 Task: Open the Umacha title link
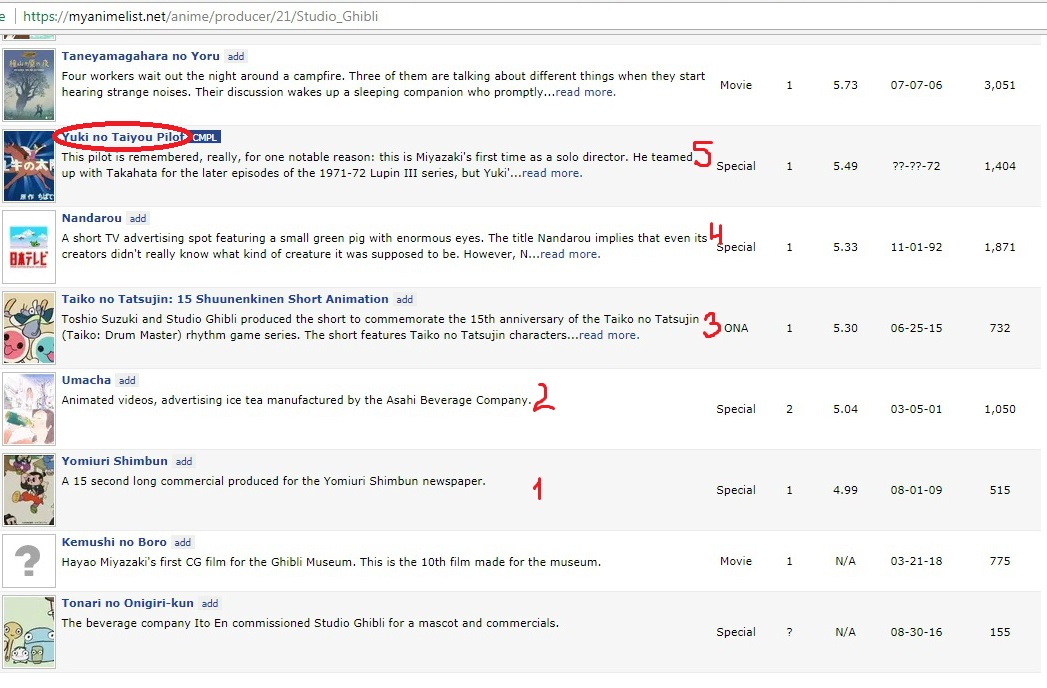click(x=86, y=379)
